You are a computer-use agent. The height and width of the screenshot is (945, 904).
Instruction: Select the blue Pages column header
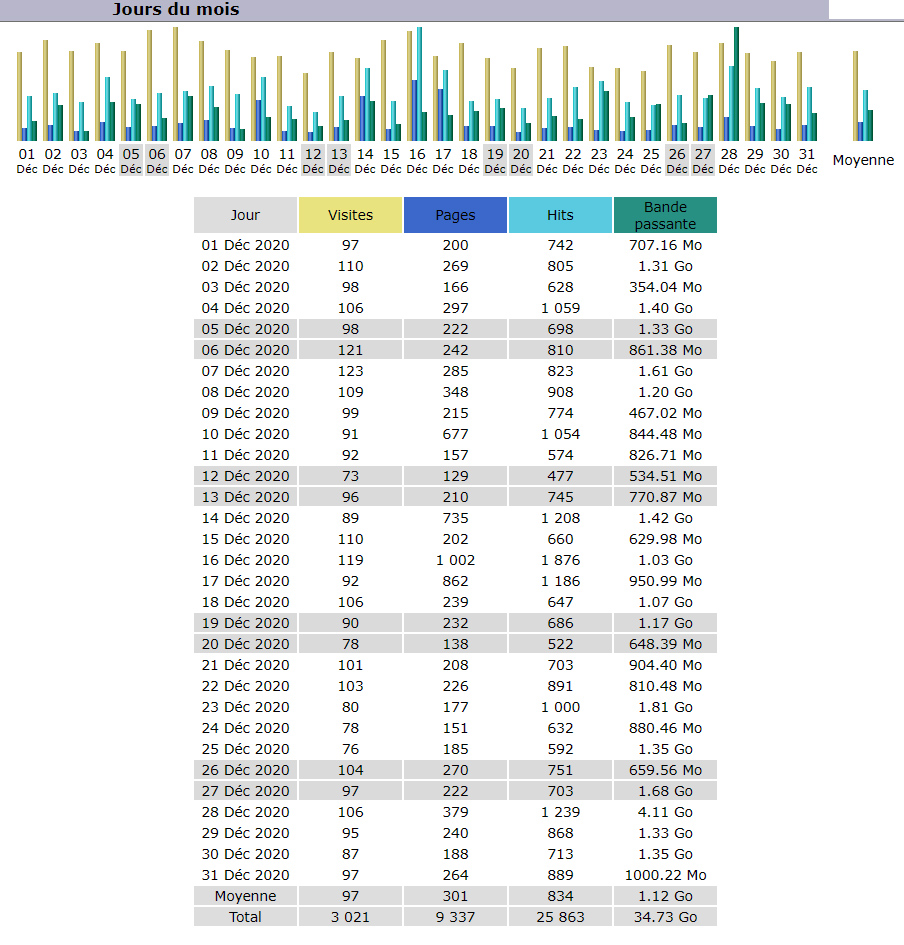[455, 215]
